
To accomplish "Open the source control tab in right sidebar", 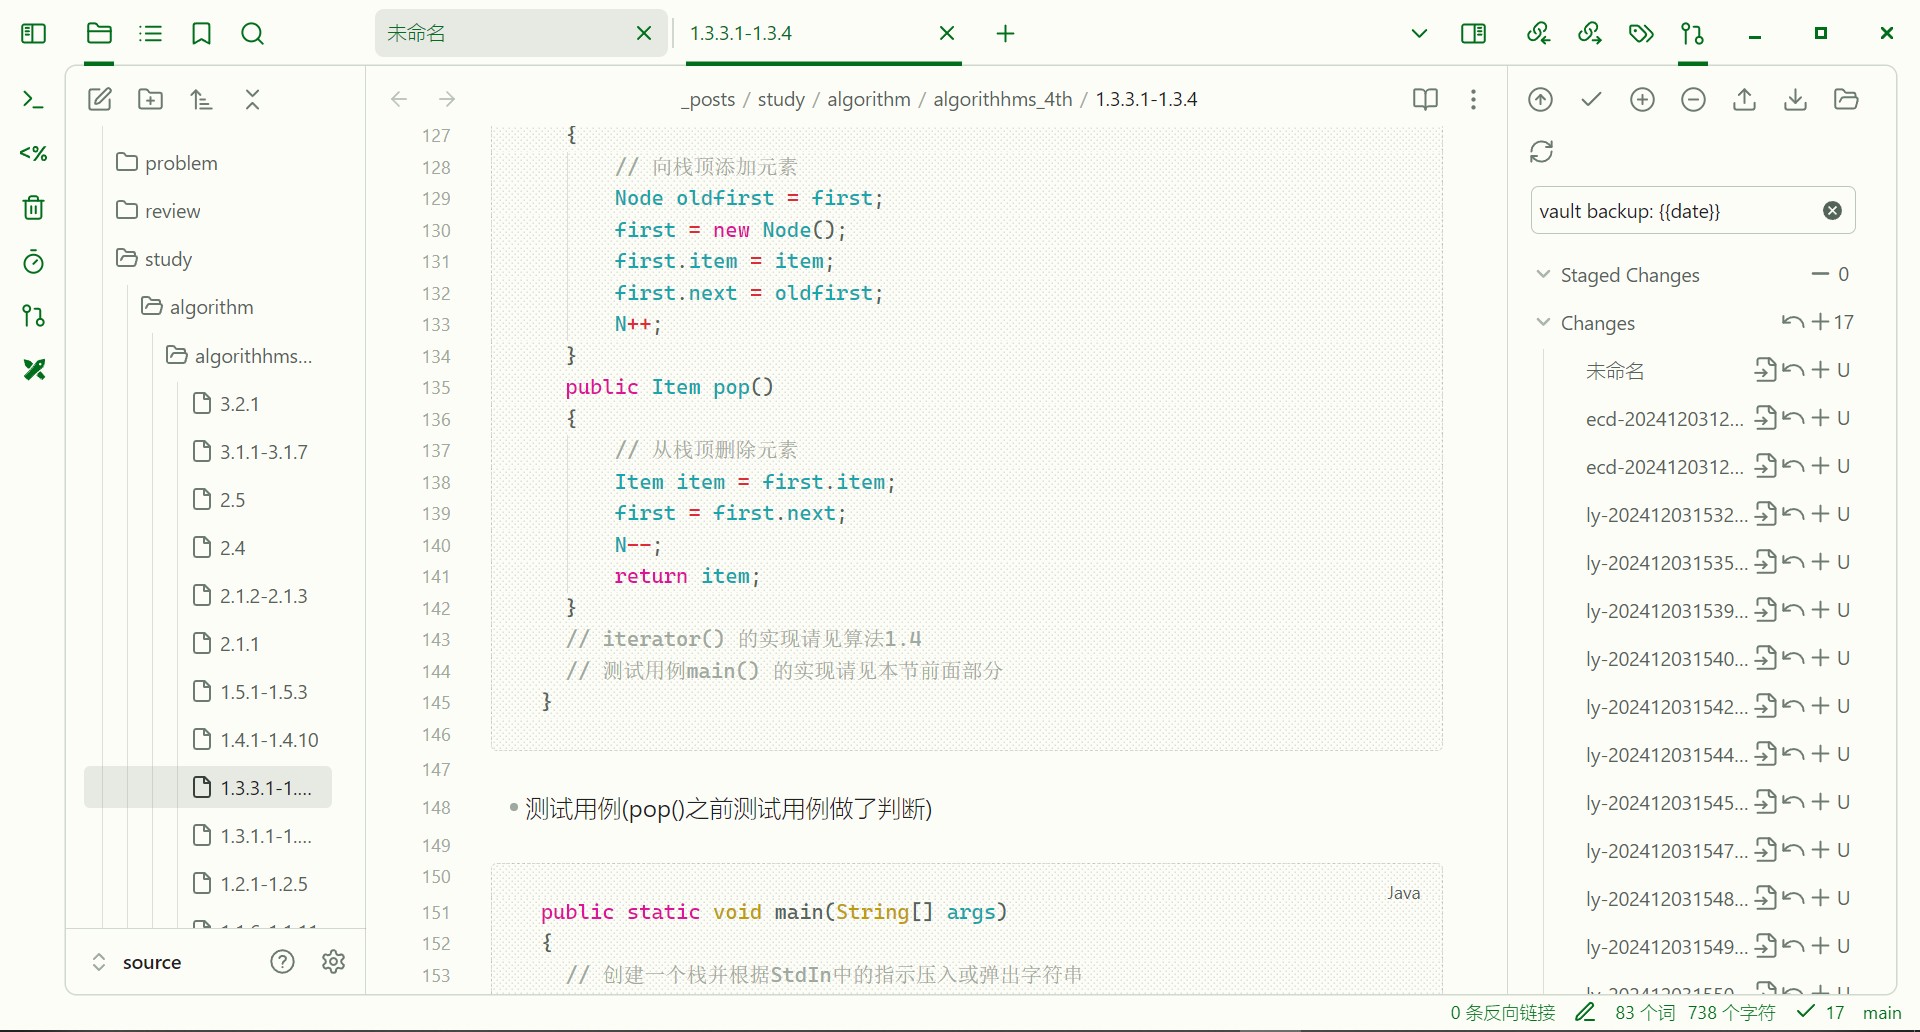I will tap(1692, 34).
